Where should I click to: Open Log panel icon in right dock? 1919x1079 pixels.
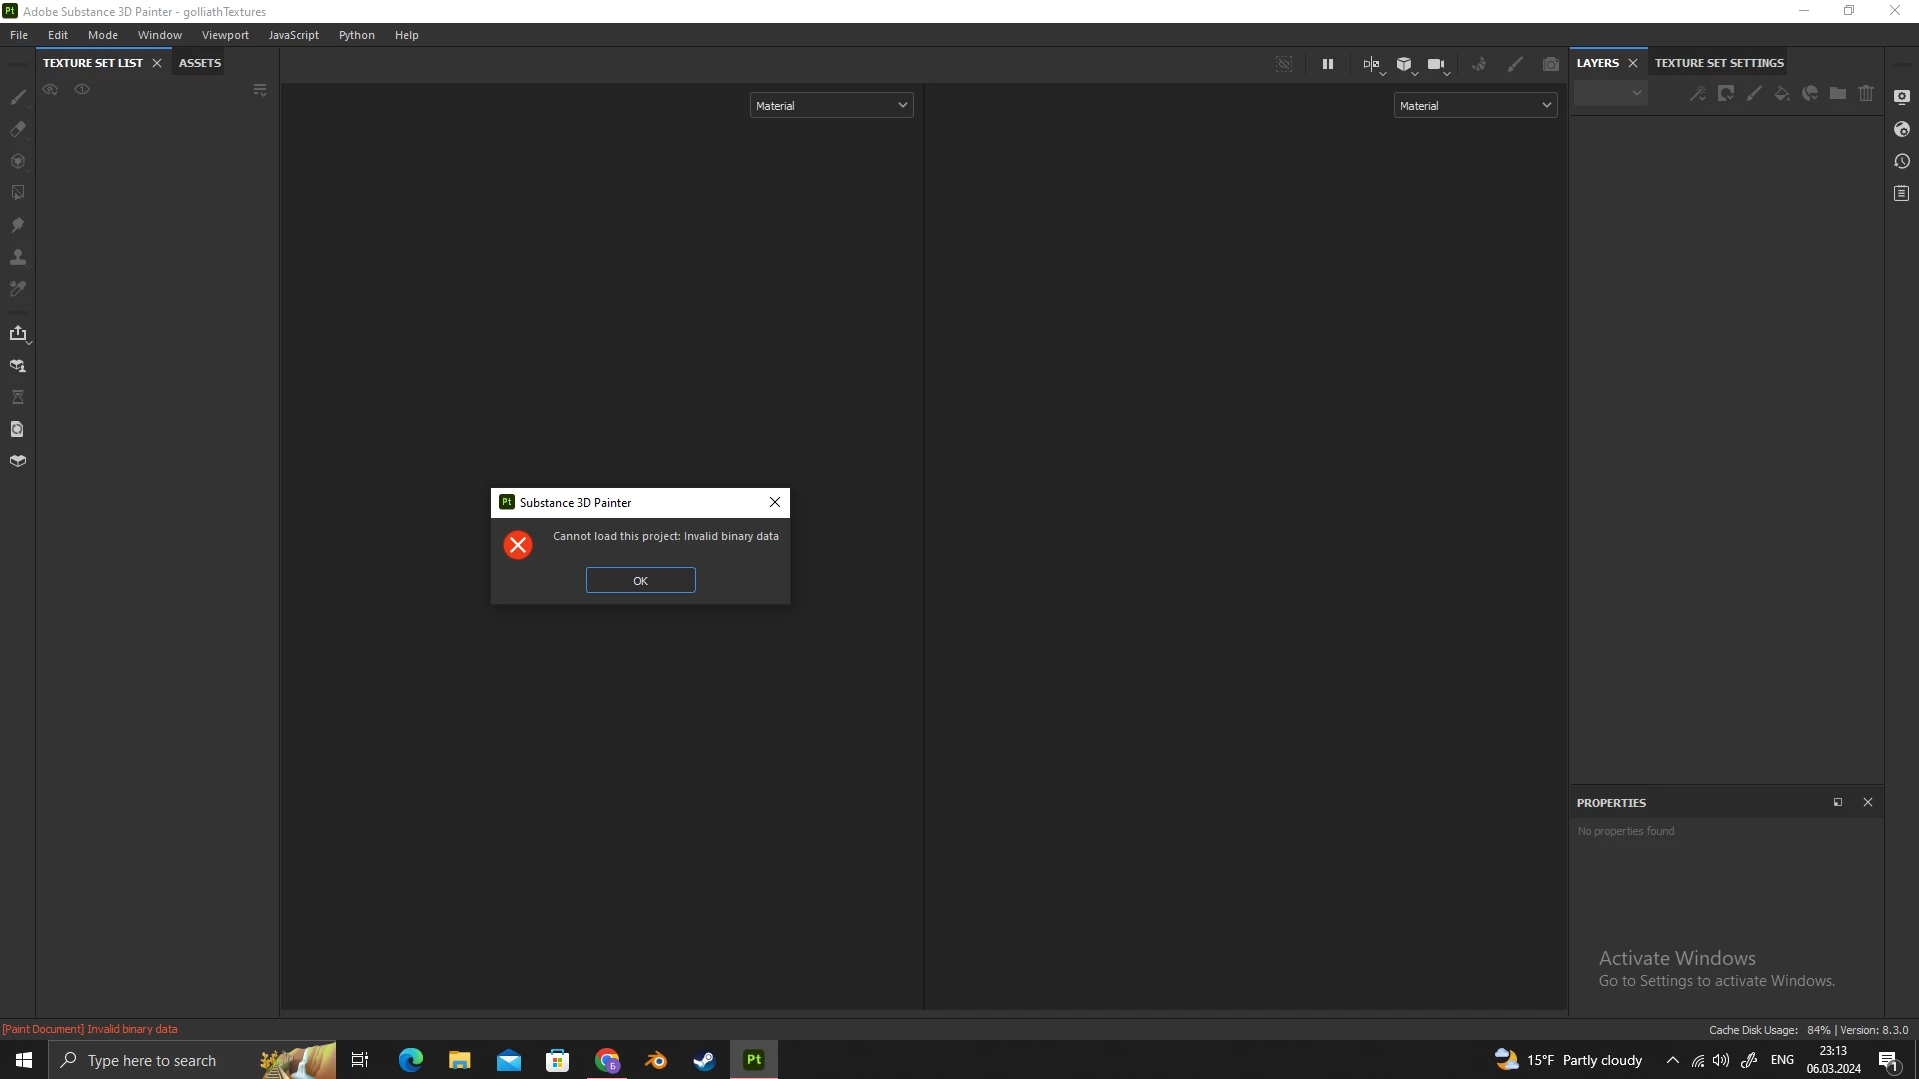click(x=1902, y=193)
